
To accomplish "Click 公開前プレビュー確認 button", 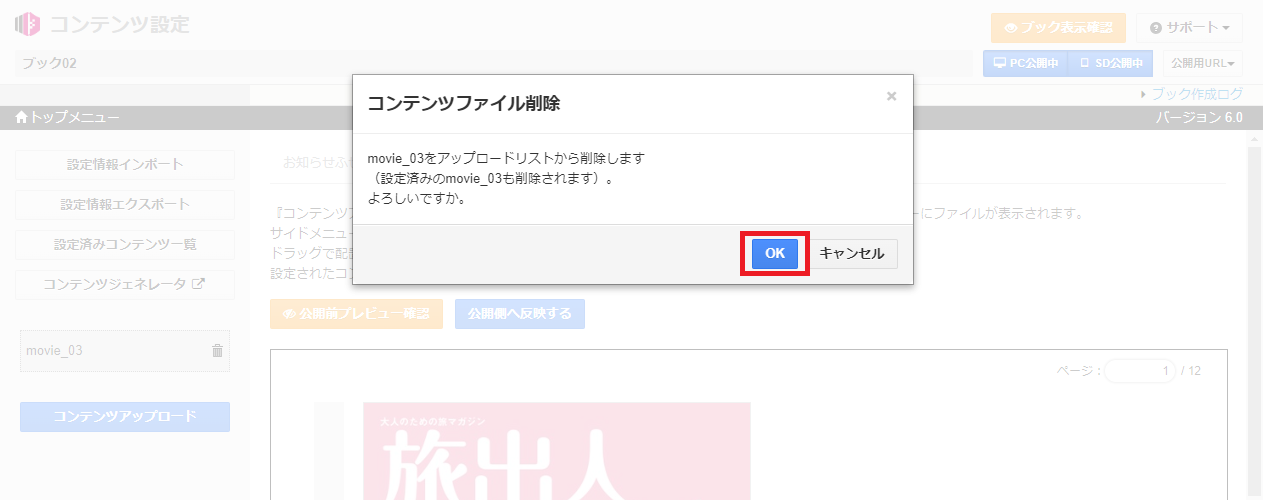I will 355,314.
